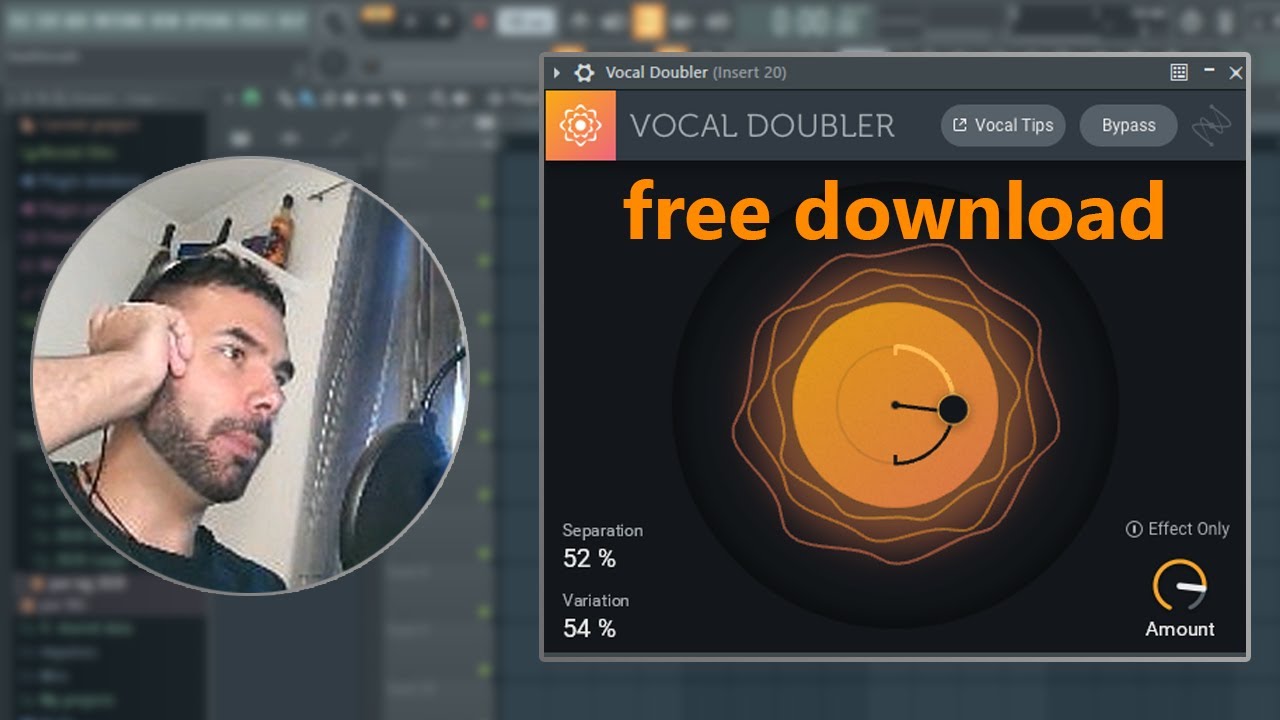
Task: Click the iZotope signature logo
Action: point(1212,126)
